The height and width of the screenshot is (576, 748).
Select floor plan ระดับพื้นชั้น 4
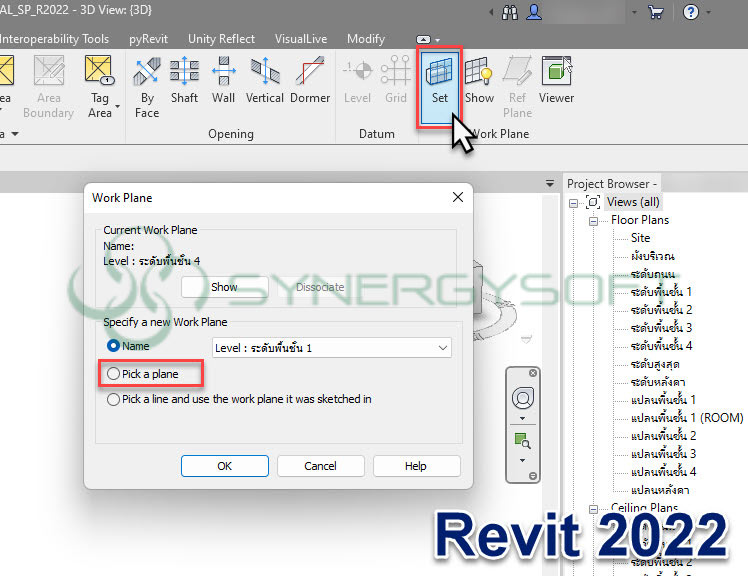(x=661, y=346)
